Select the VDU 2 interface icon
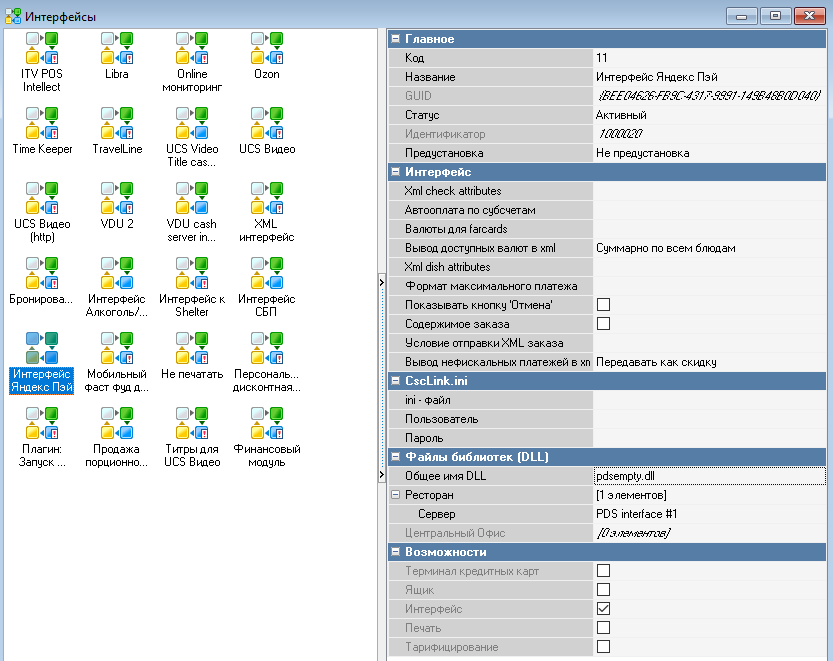The image size is (833, 661). coord(116,197)
